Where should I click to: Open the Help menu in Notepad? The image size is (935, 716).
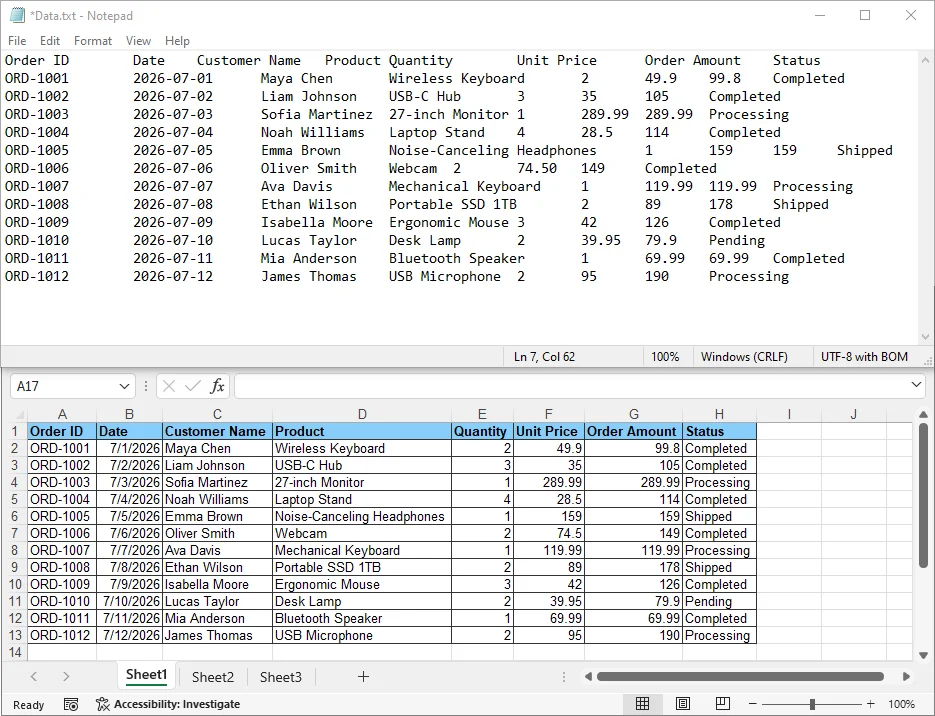[177, 41]
